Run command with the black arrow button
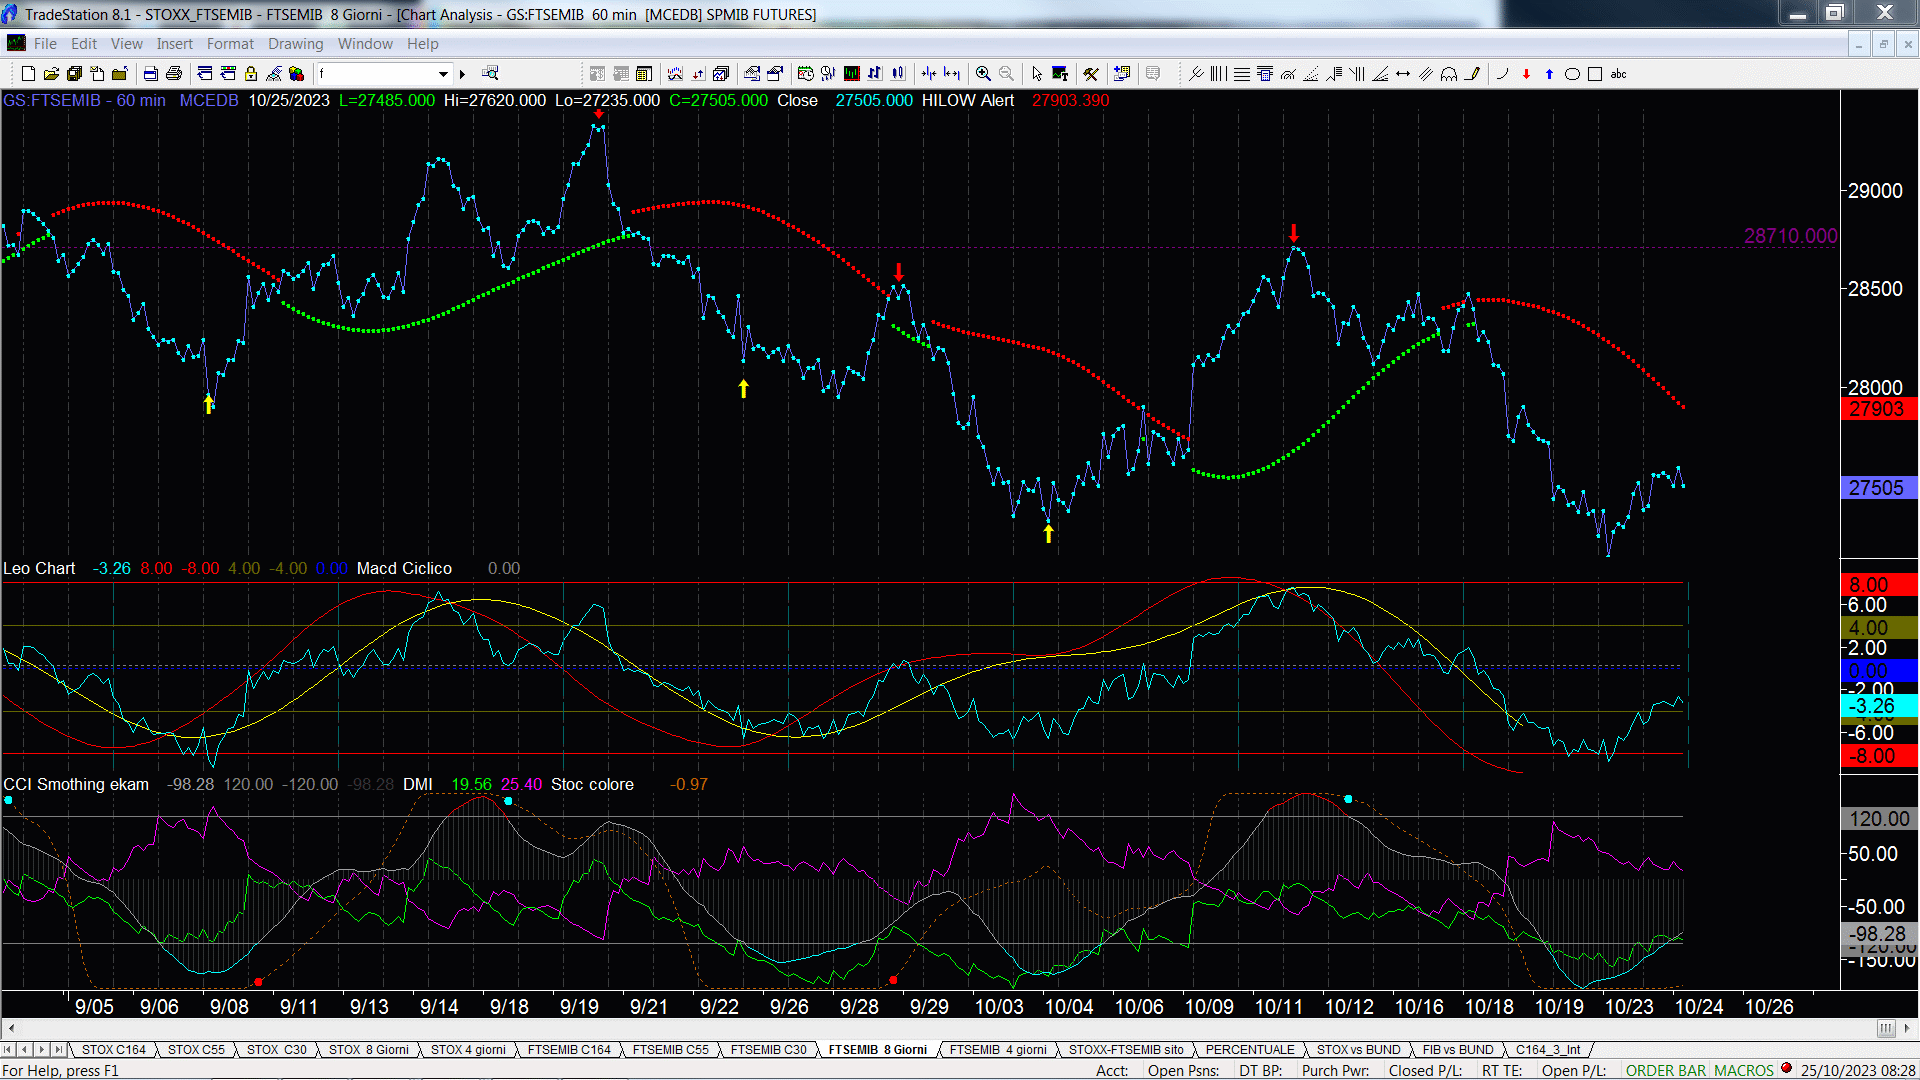The width and height of the screenshot is (1920, 1080). click(463, 74)
